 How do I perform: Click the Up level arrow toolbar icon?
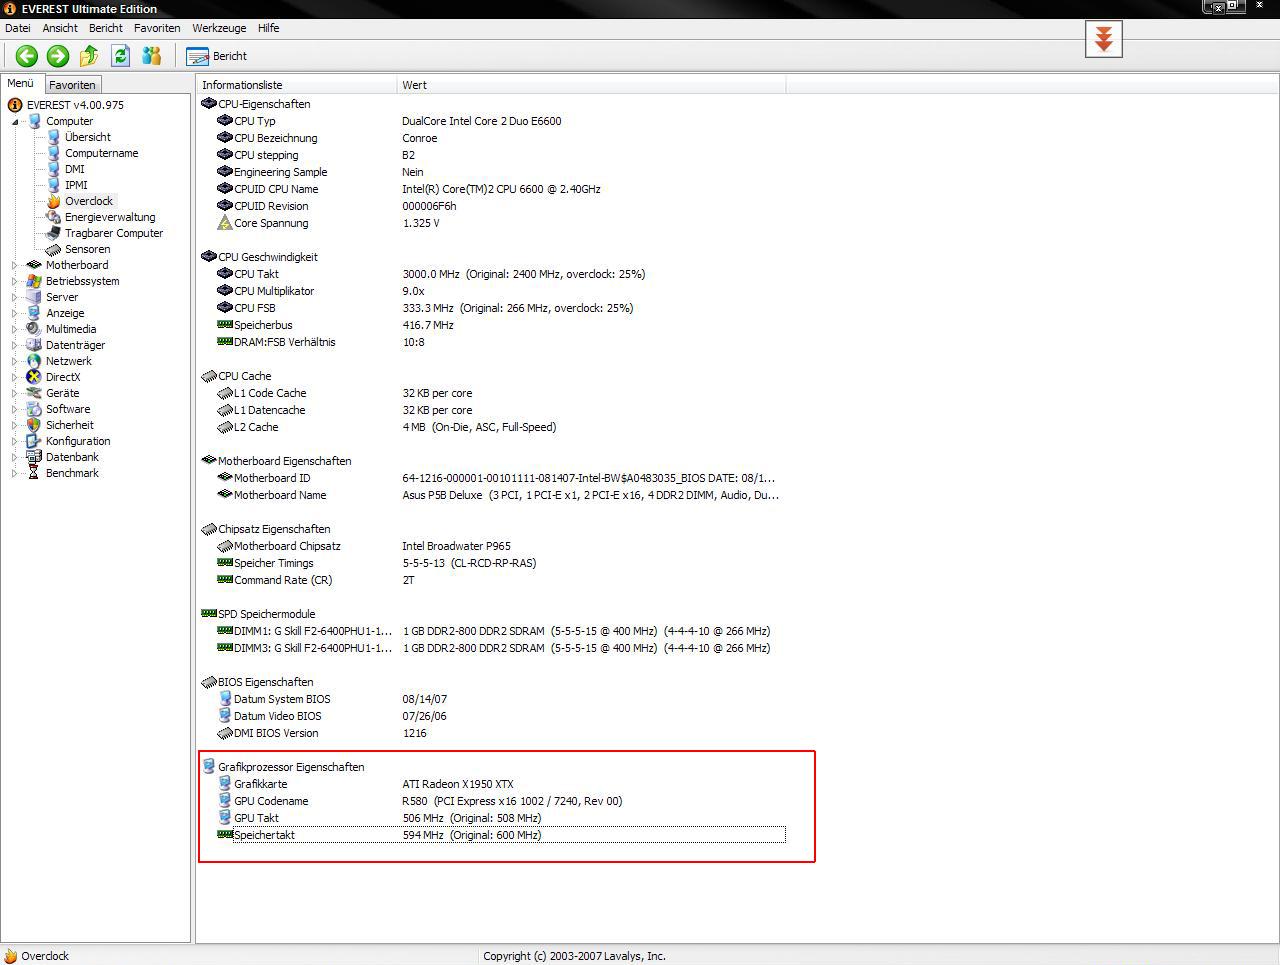(89, 56)
